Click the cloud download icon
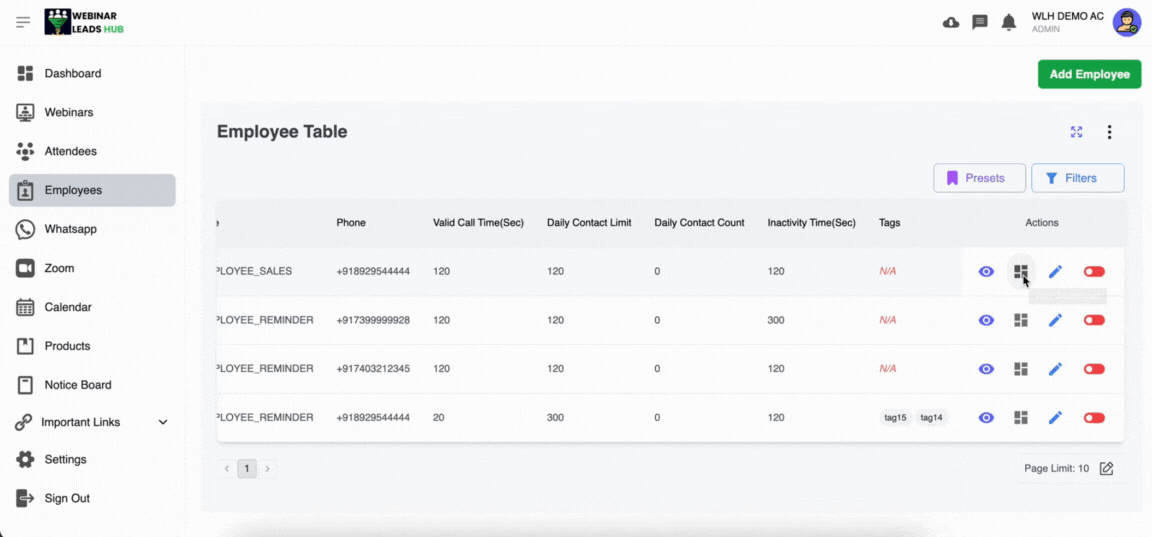The image size is (1152, 537). coord(951,22)
